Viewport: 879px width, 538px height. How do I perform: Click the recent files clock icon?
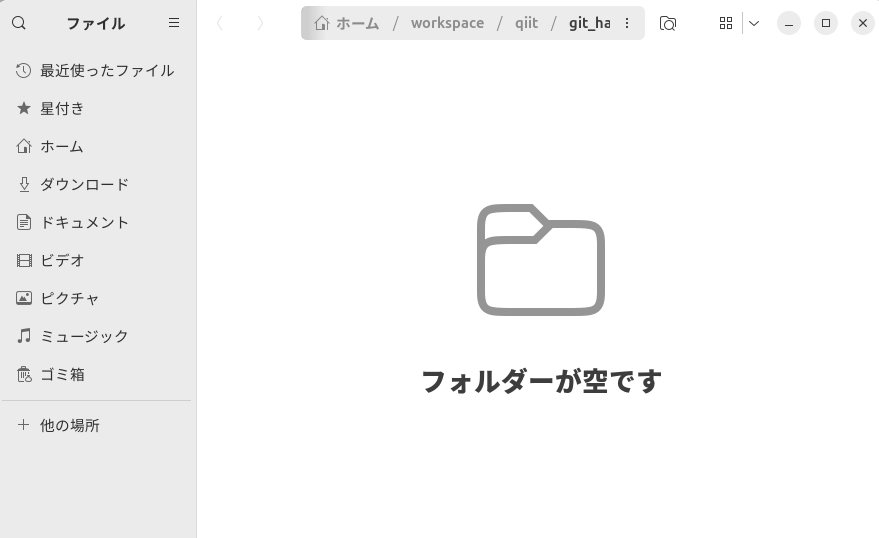(23, 71)
